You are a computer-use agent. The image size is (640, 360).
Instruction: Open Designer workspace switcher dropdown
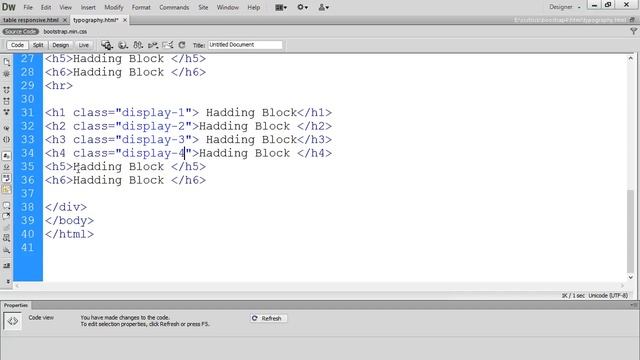pyautogui.click(x=565, y=7)
